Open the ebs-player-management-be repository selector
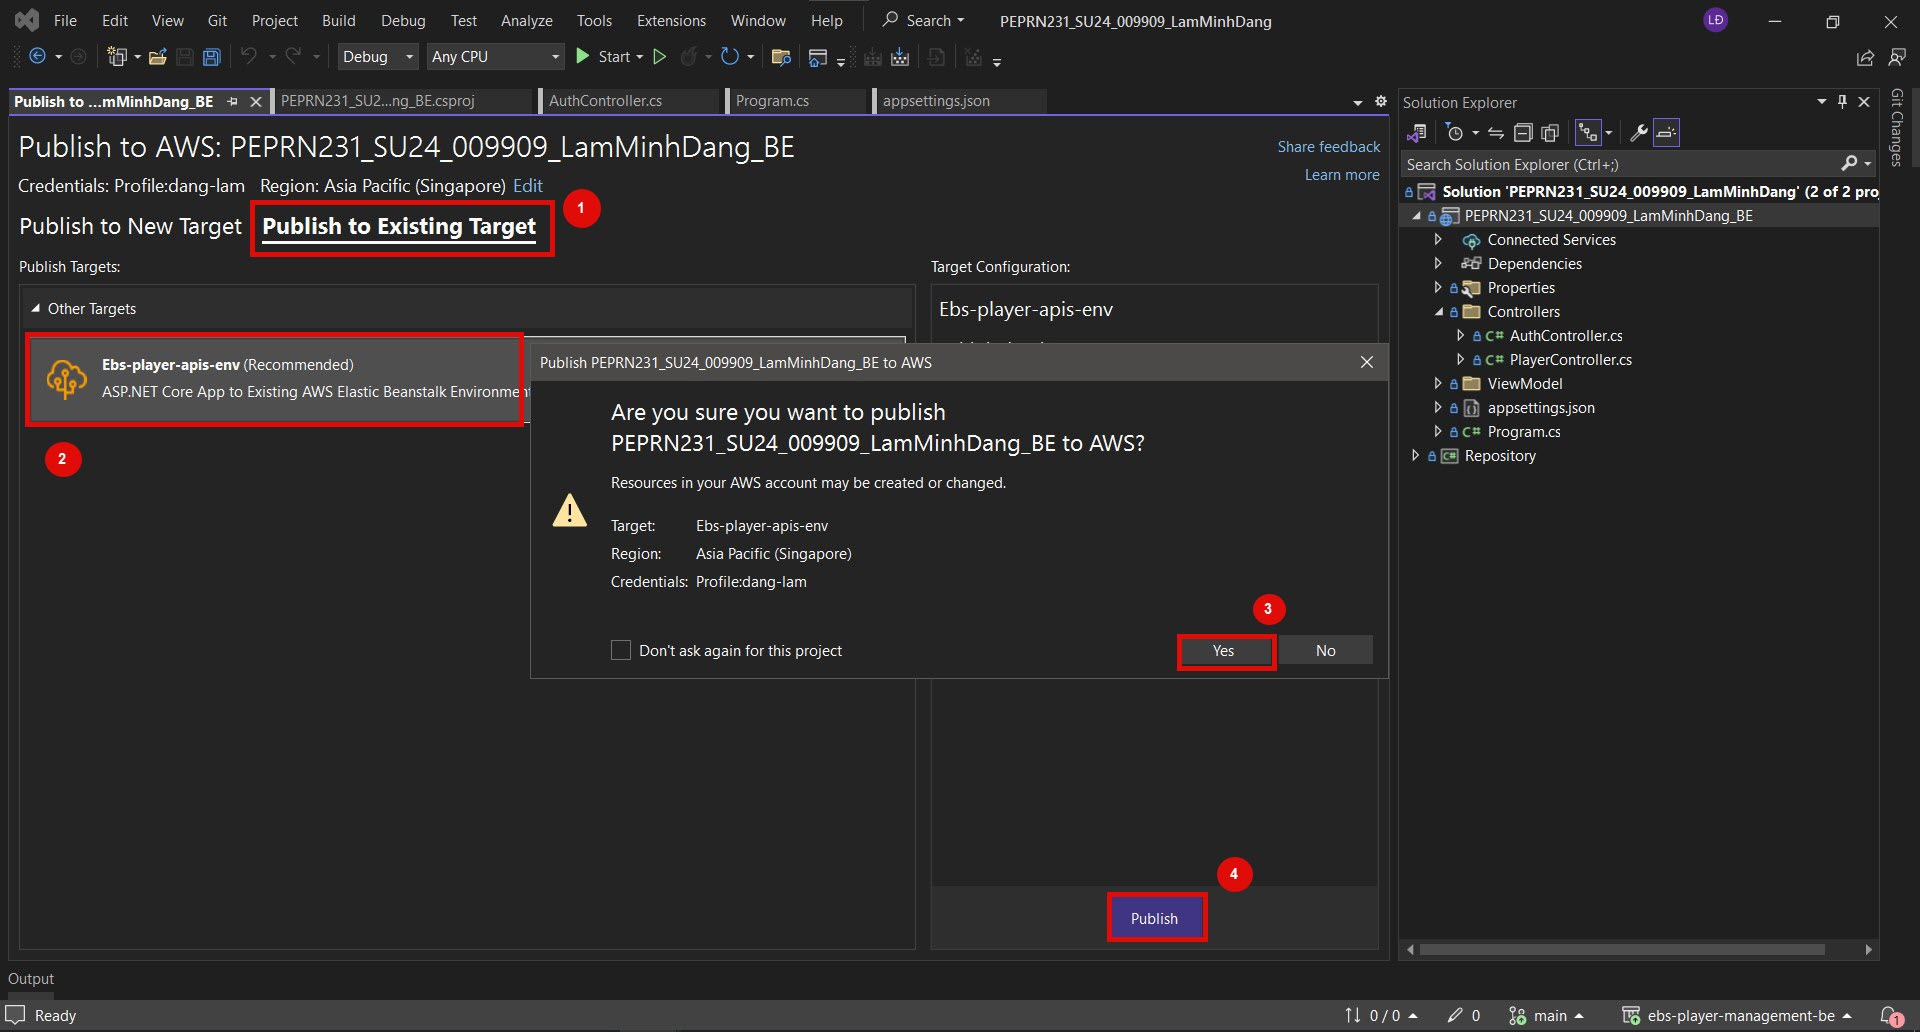 pos(1738,1016)
